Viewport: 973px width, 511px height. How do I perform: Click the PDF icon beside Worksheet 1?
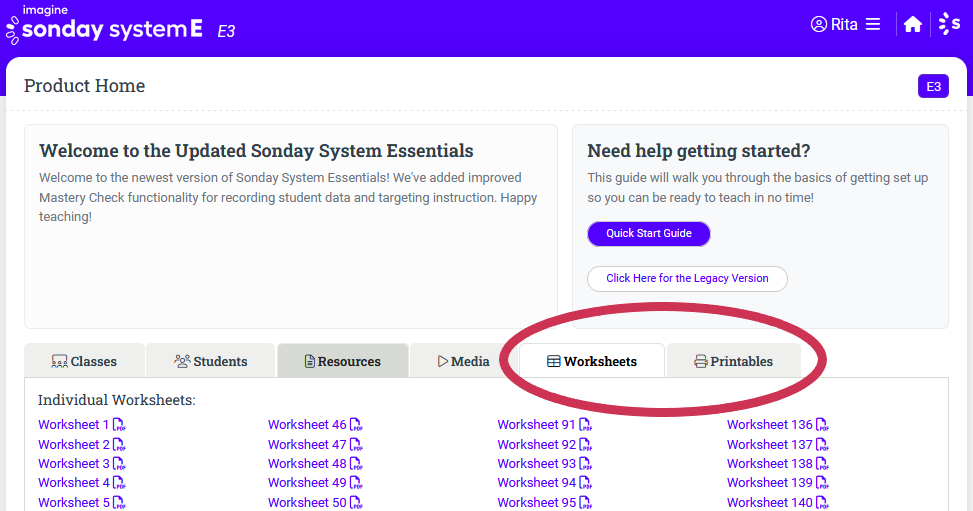pyautogui.click(x=119, y=425)
